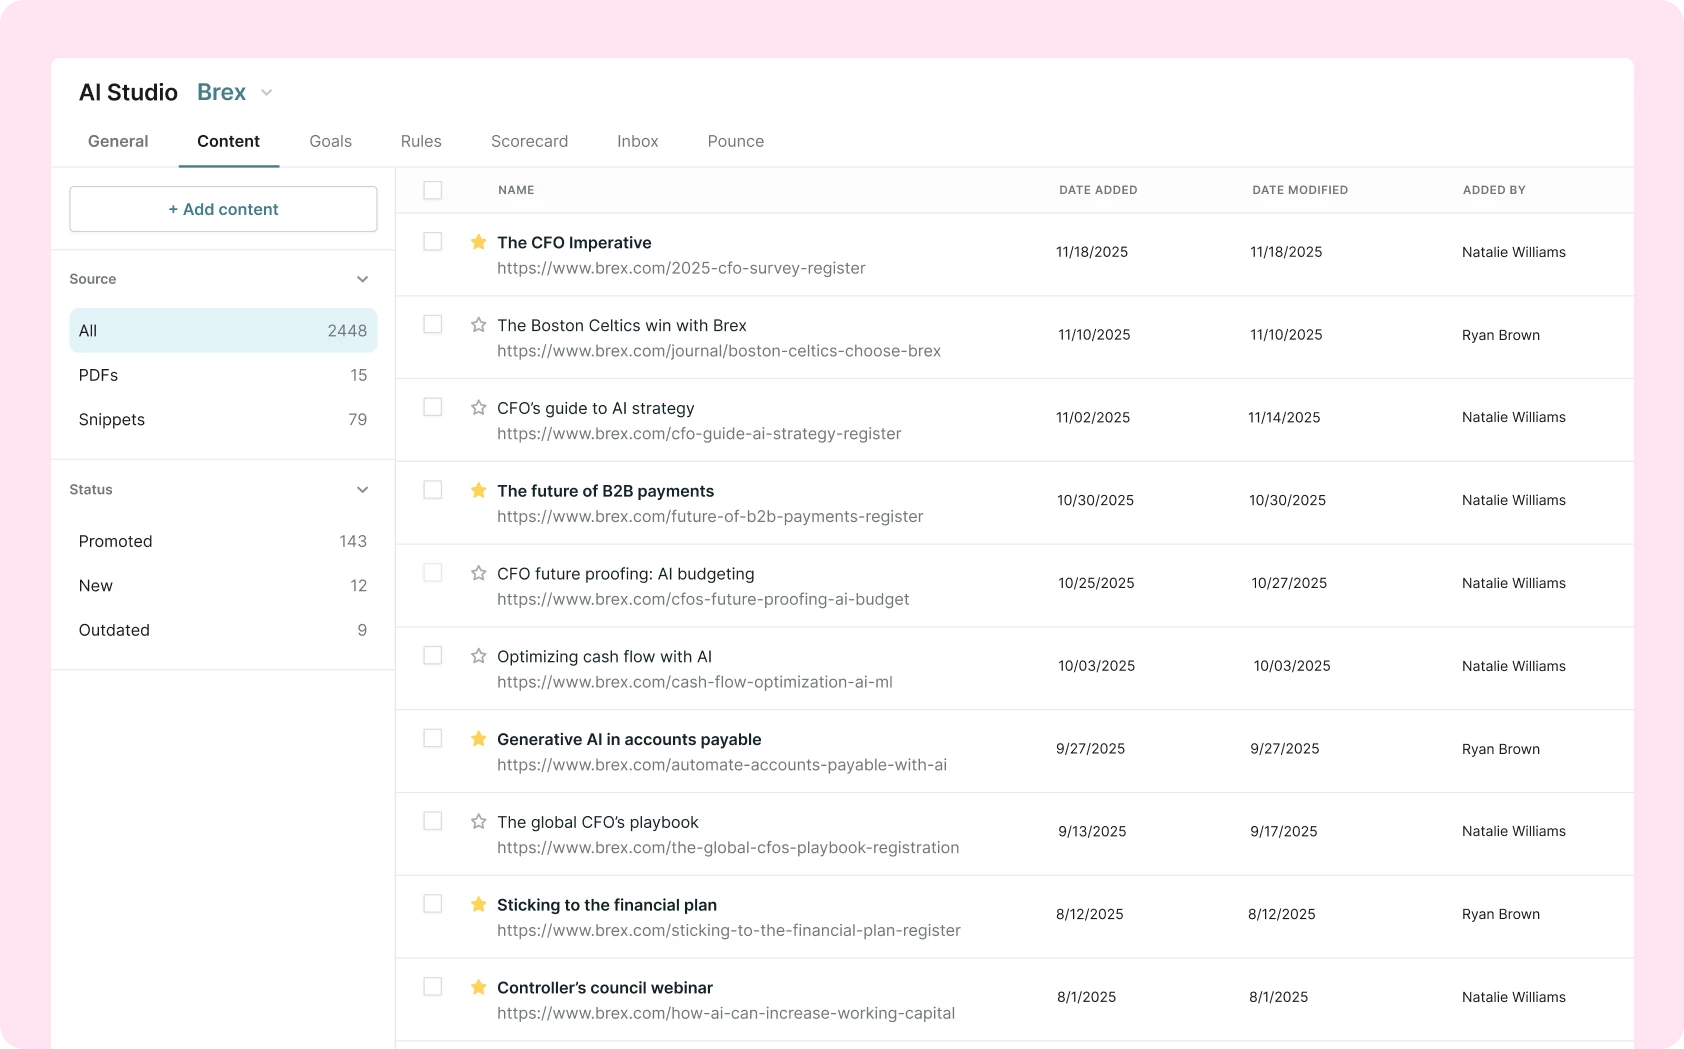Filter source by All
The height and width of the screenshot is (1049, 1684).
click(x=223, y=331)
